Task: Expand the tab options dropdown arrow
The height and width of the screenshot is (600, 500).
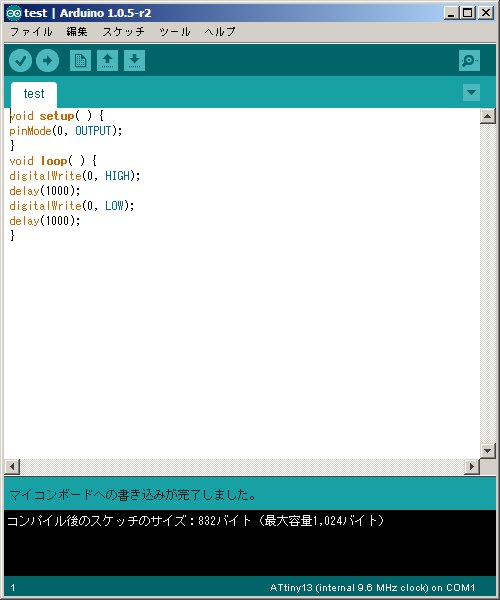Action: pos(471,93)
